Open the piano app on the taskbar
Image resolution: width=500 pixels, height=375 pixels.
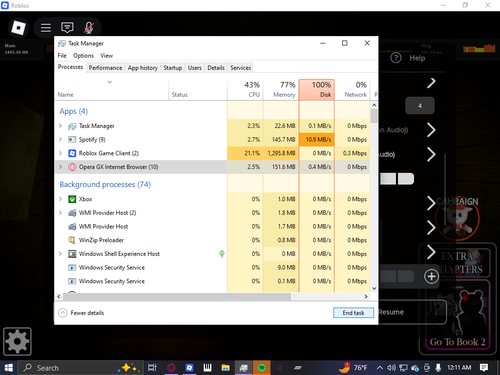coord(207,368)
